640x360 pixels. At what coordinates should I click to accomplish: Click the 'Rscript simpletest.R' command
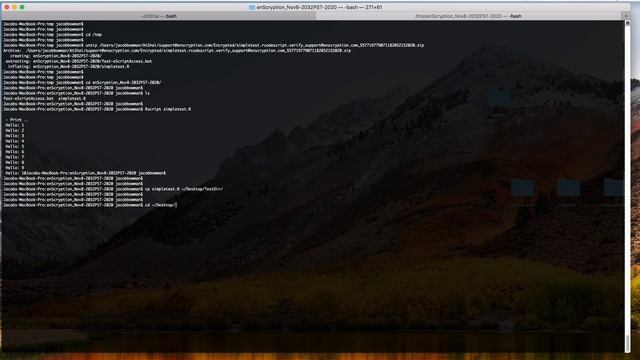point(97,109)
